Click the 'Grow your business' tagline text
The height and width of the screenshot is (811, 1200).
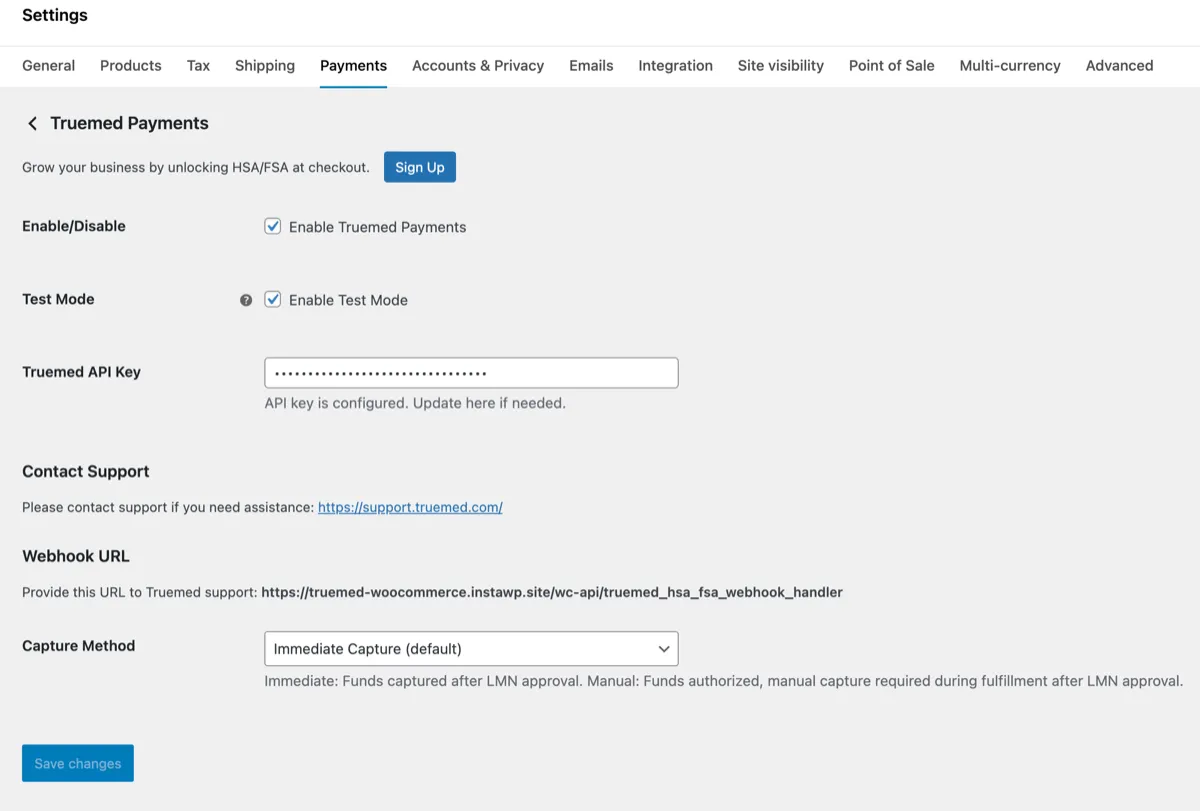[x=196, y=167]
